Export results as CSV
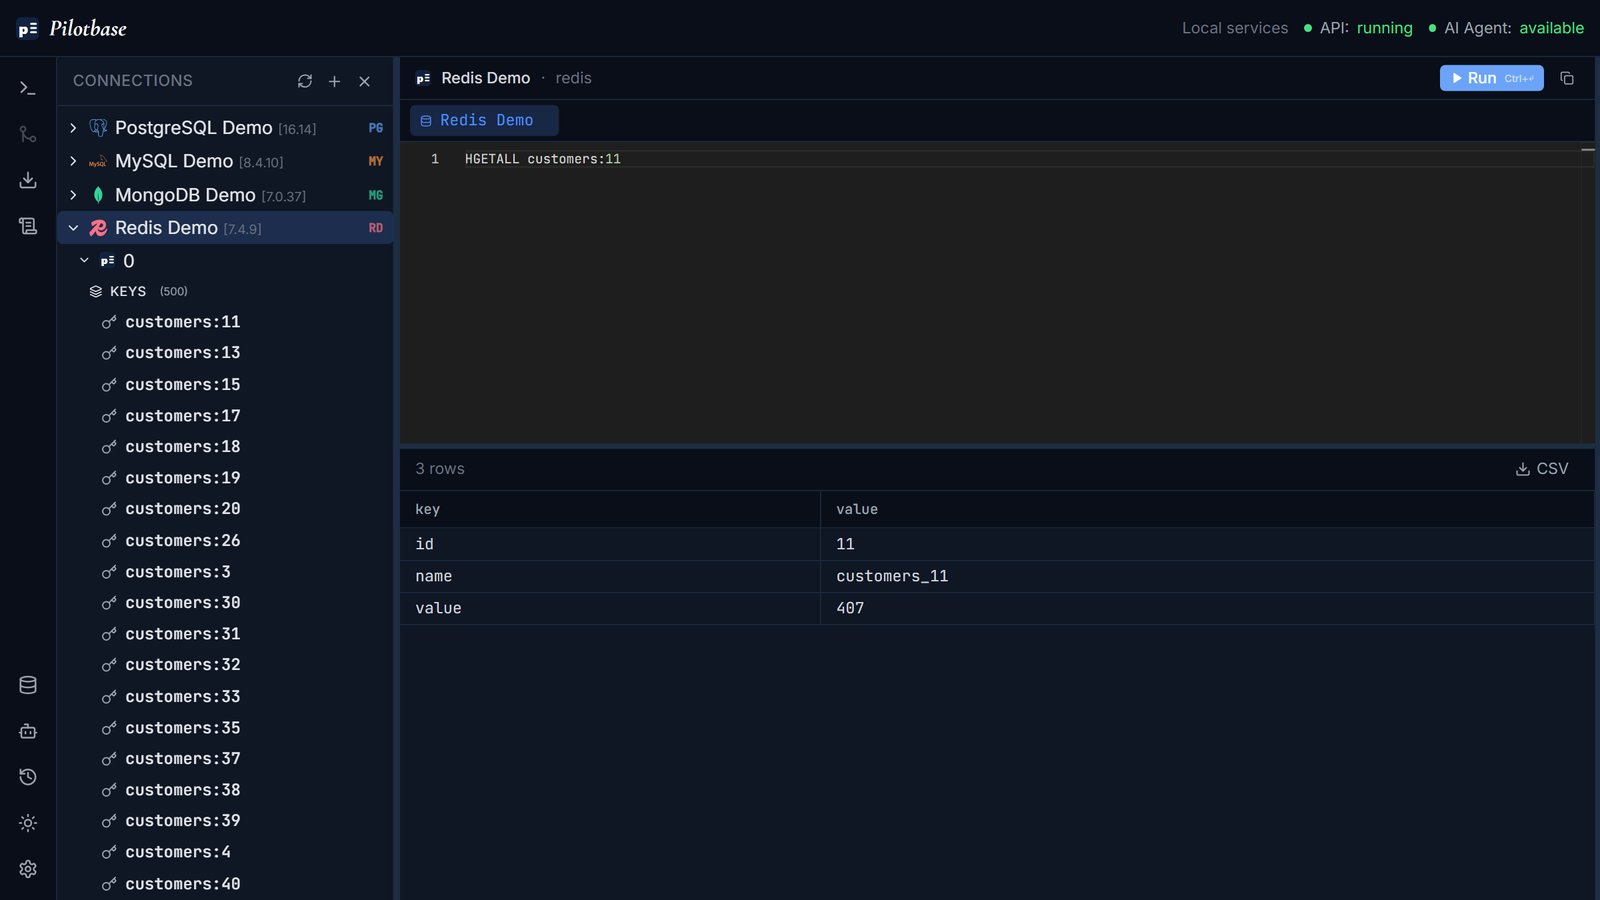Viewport: 1600px width, 900px height. pos(1542,469)
